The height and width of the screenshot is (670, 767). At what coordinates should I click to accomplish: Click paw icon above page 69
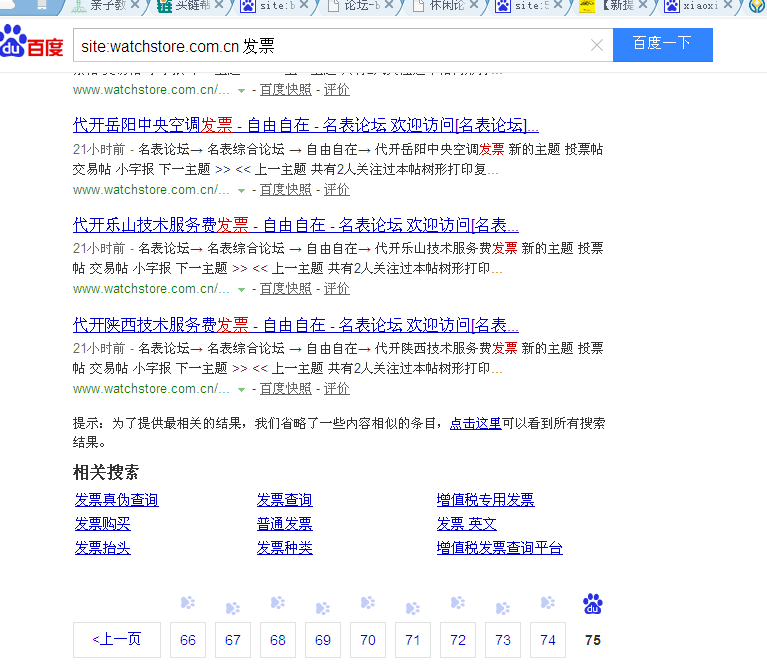[x=323, y=608]
